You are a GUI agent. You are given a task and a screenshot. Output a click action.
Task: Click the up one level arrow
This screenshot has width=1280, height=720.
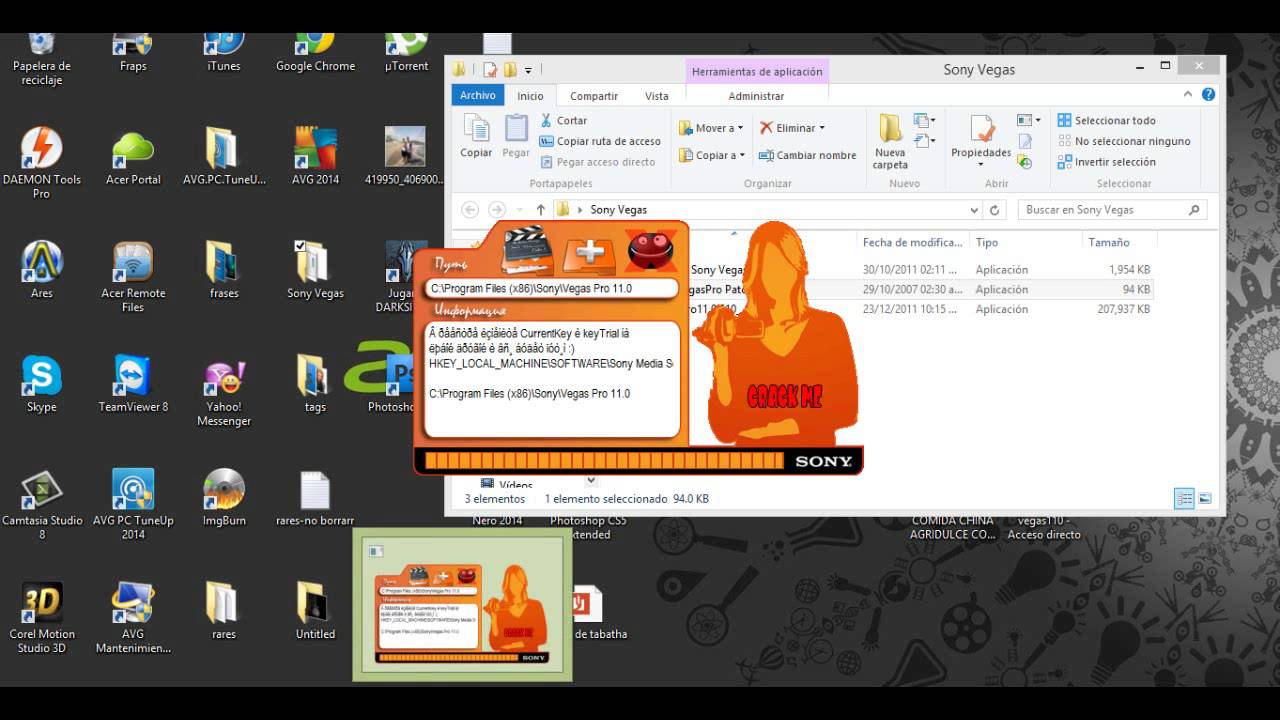[541, 210]
